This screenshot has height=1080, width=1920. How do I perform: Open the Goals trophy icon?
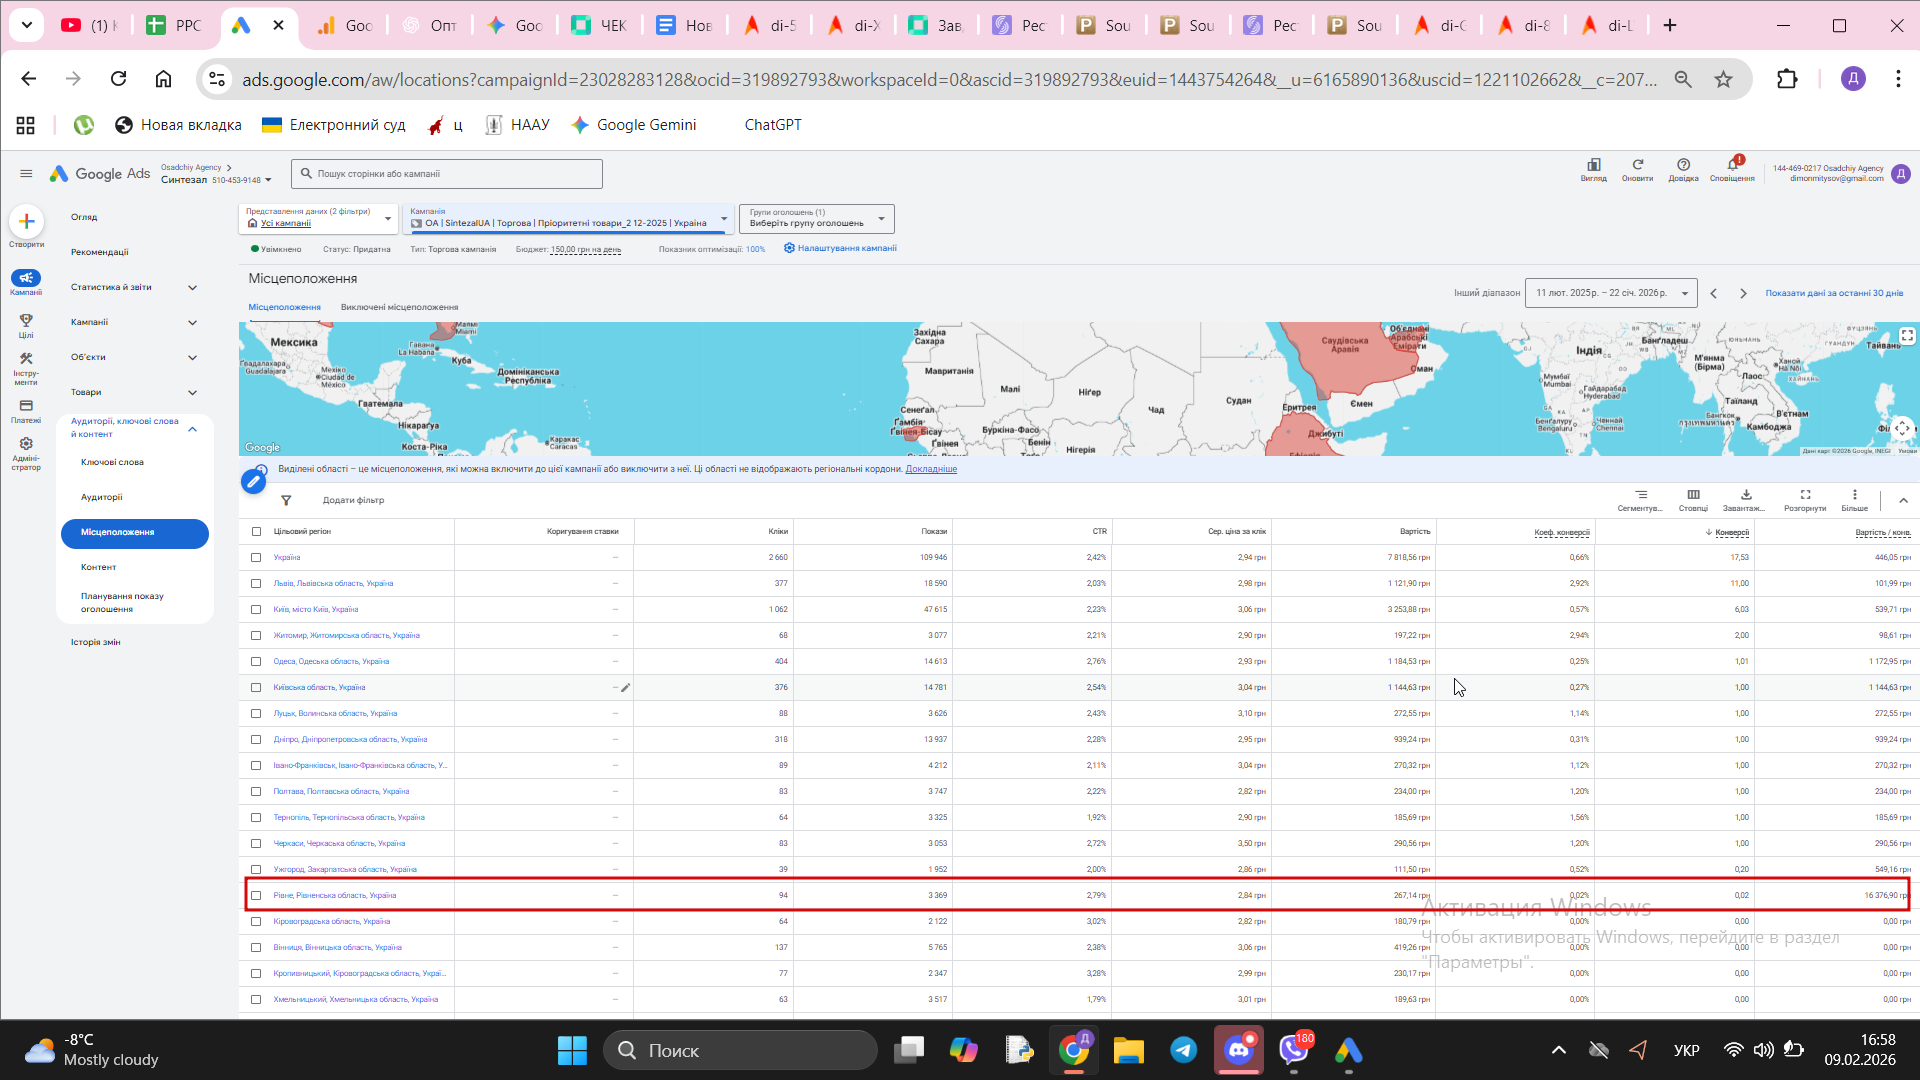[x=26, y=321]
